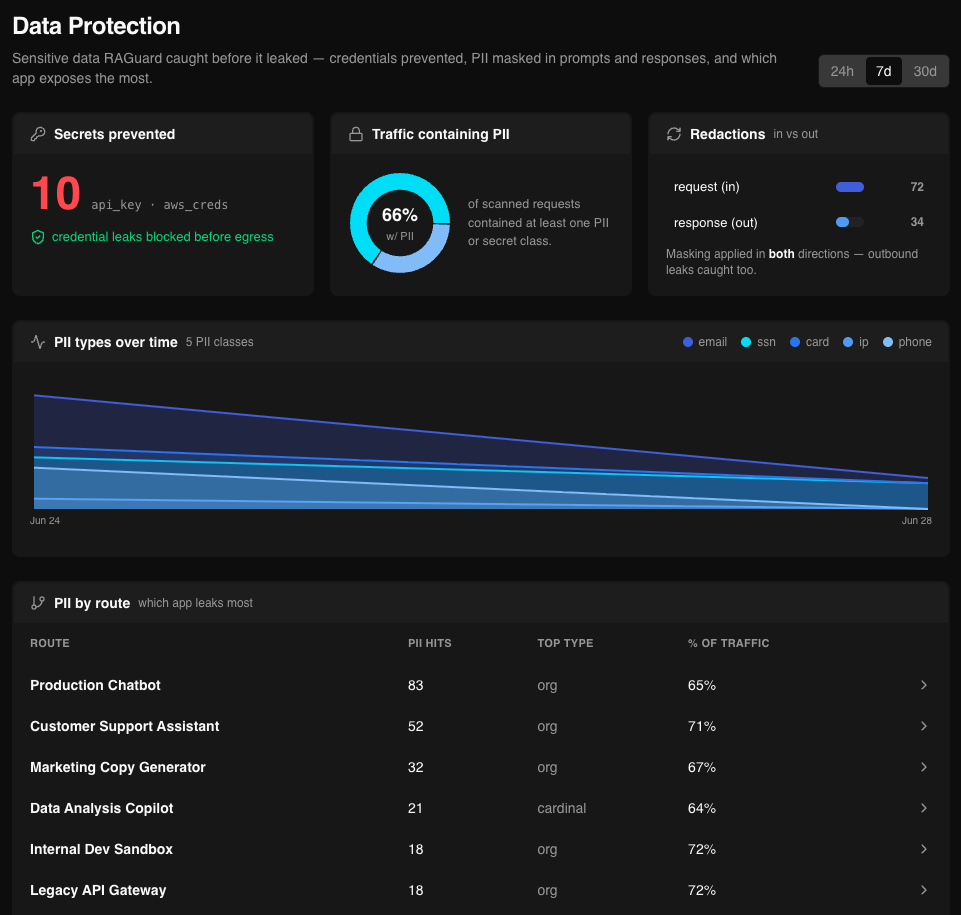Click the api_key · aws_creds label
The width and height of the screenshot is (961, 915).
tap(159, 205)
